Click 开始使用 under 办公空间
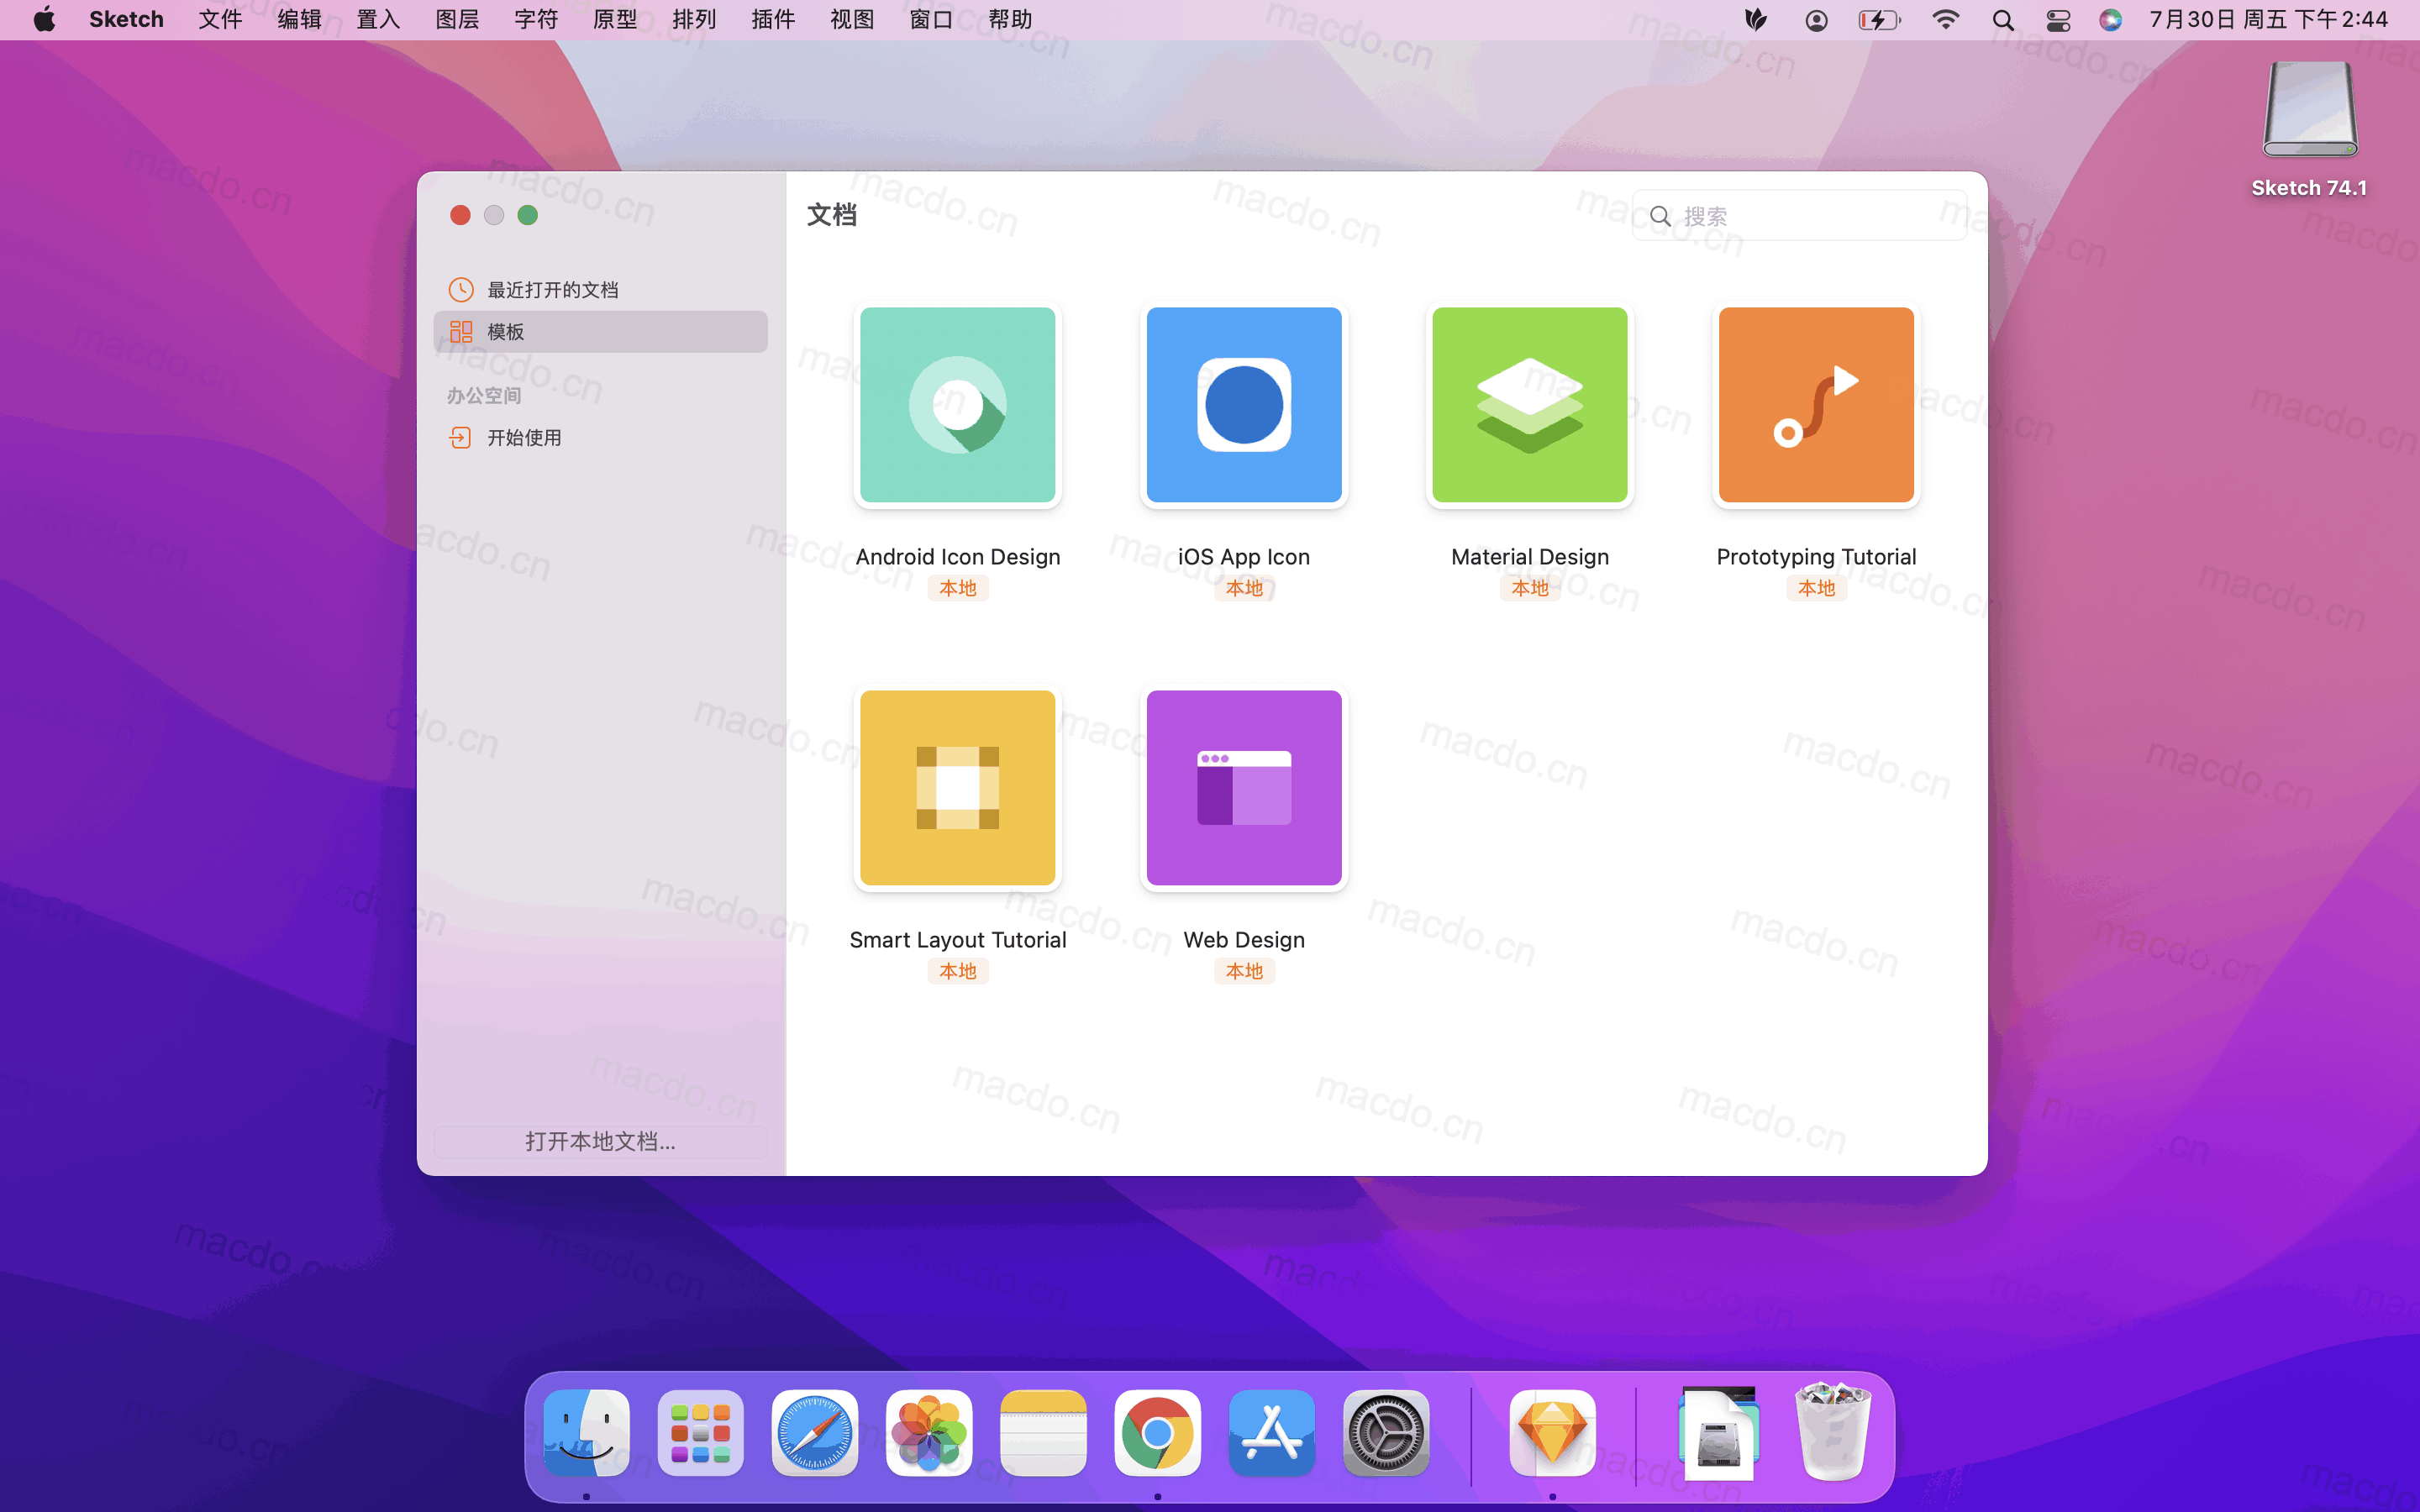 coord(601,438)
